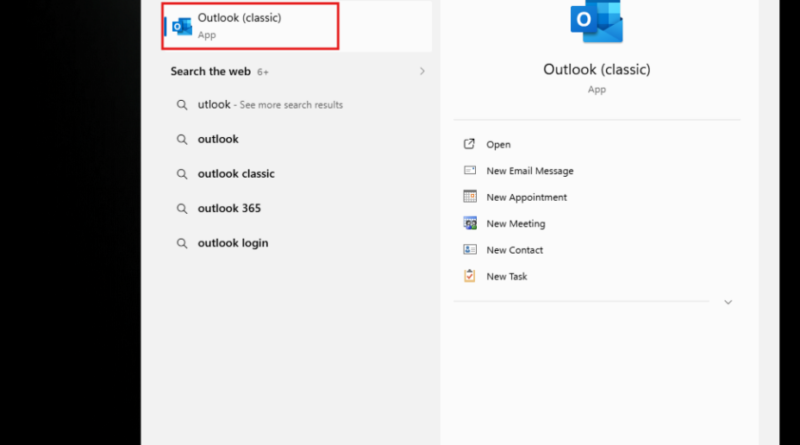The height and width of the screenshot is (445, 800).
Task: Create a New Appointment
Action: coord(526,197)
